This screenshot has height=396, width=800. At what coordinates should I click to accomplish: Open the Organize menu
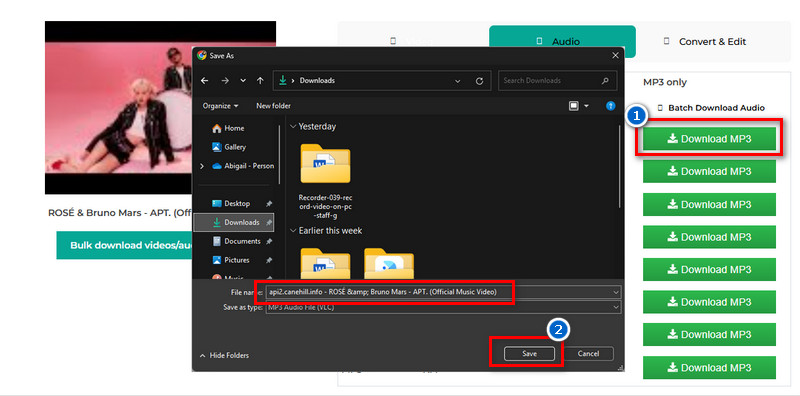(x=220, y=106)
